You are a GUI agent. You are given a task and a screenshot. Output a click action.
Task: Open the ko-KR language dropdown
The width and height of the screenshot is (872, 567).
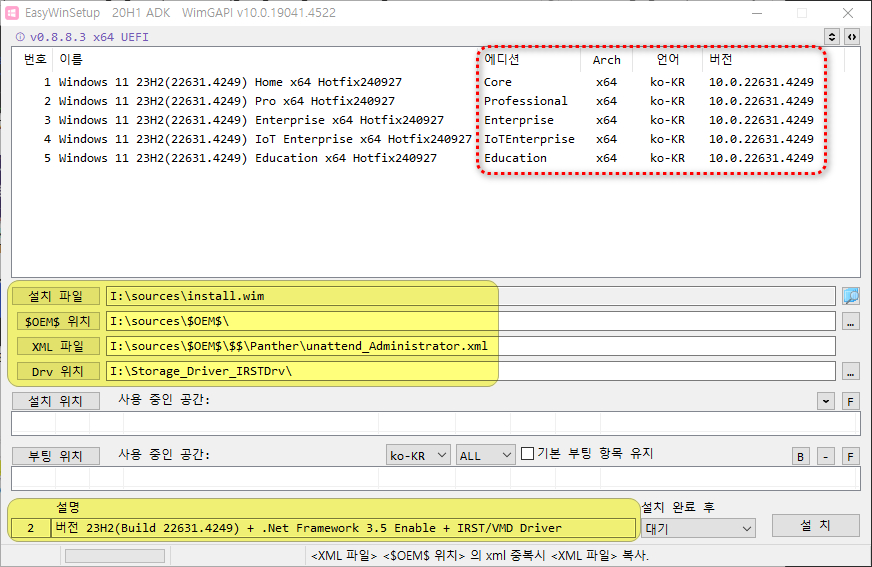[x=418, y=455]
